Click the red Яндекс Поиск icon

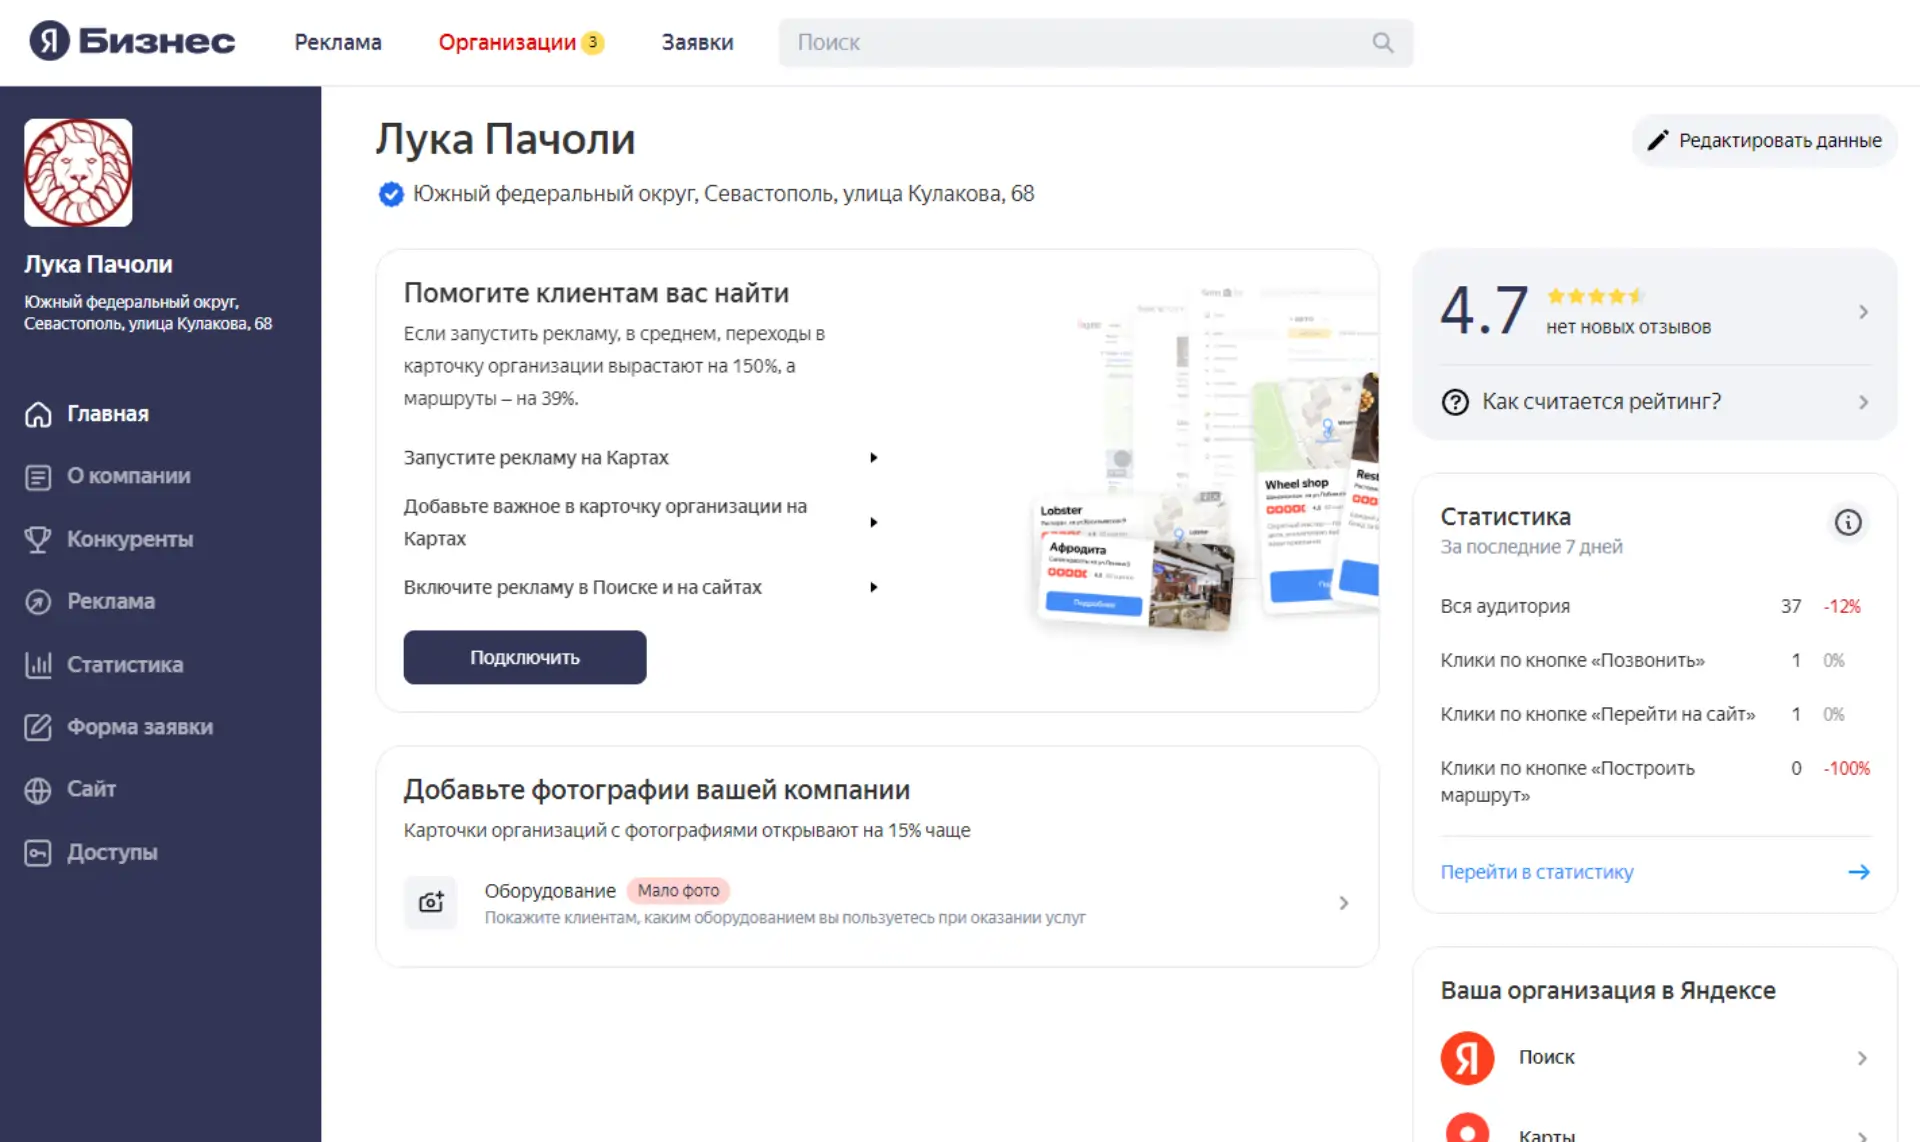tap(1467, 1058)
